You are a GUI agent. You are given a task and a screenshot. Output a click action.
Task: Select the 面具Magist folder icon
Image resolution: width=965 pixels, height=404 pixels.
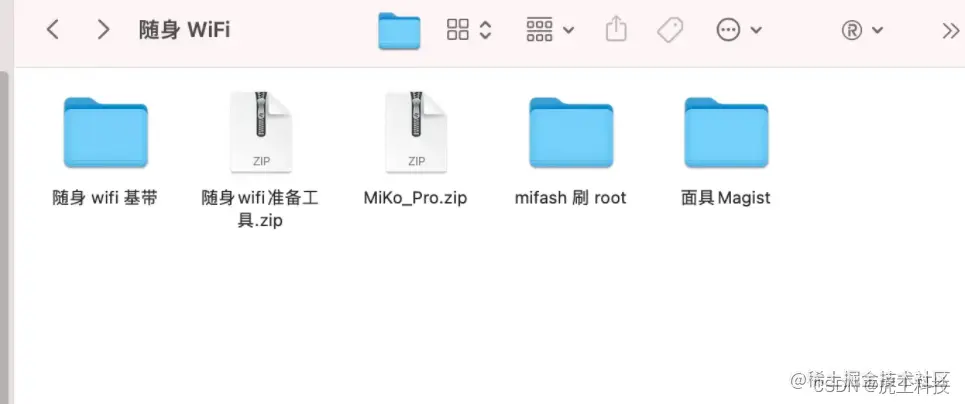click(x=726, y=132)
